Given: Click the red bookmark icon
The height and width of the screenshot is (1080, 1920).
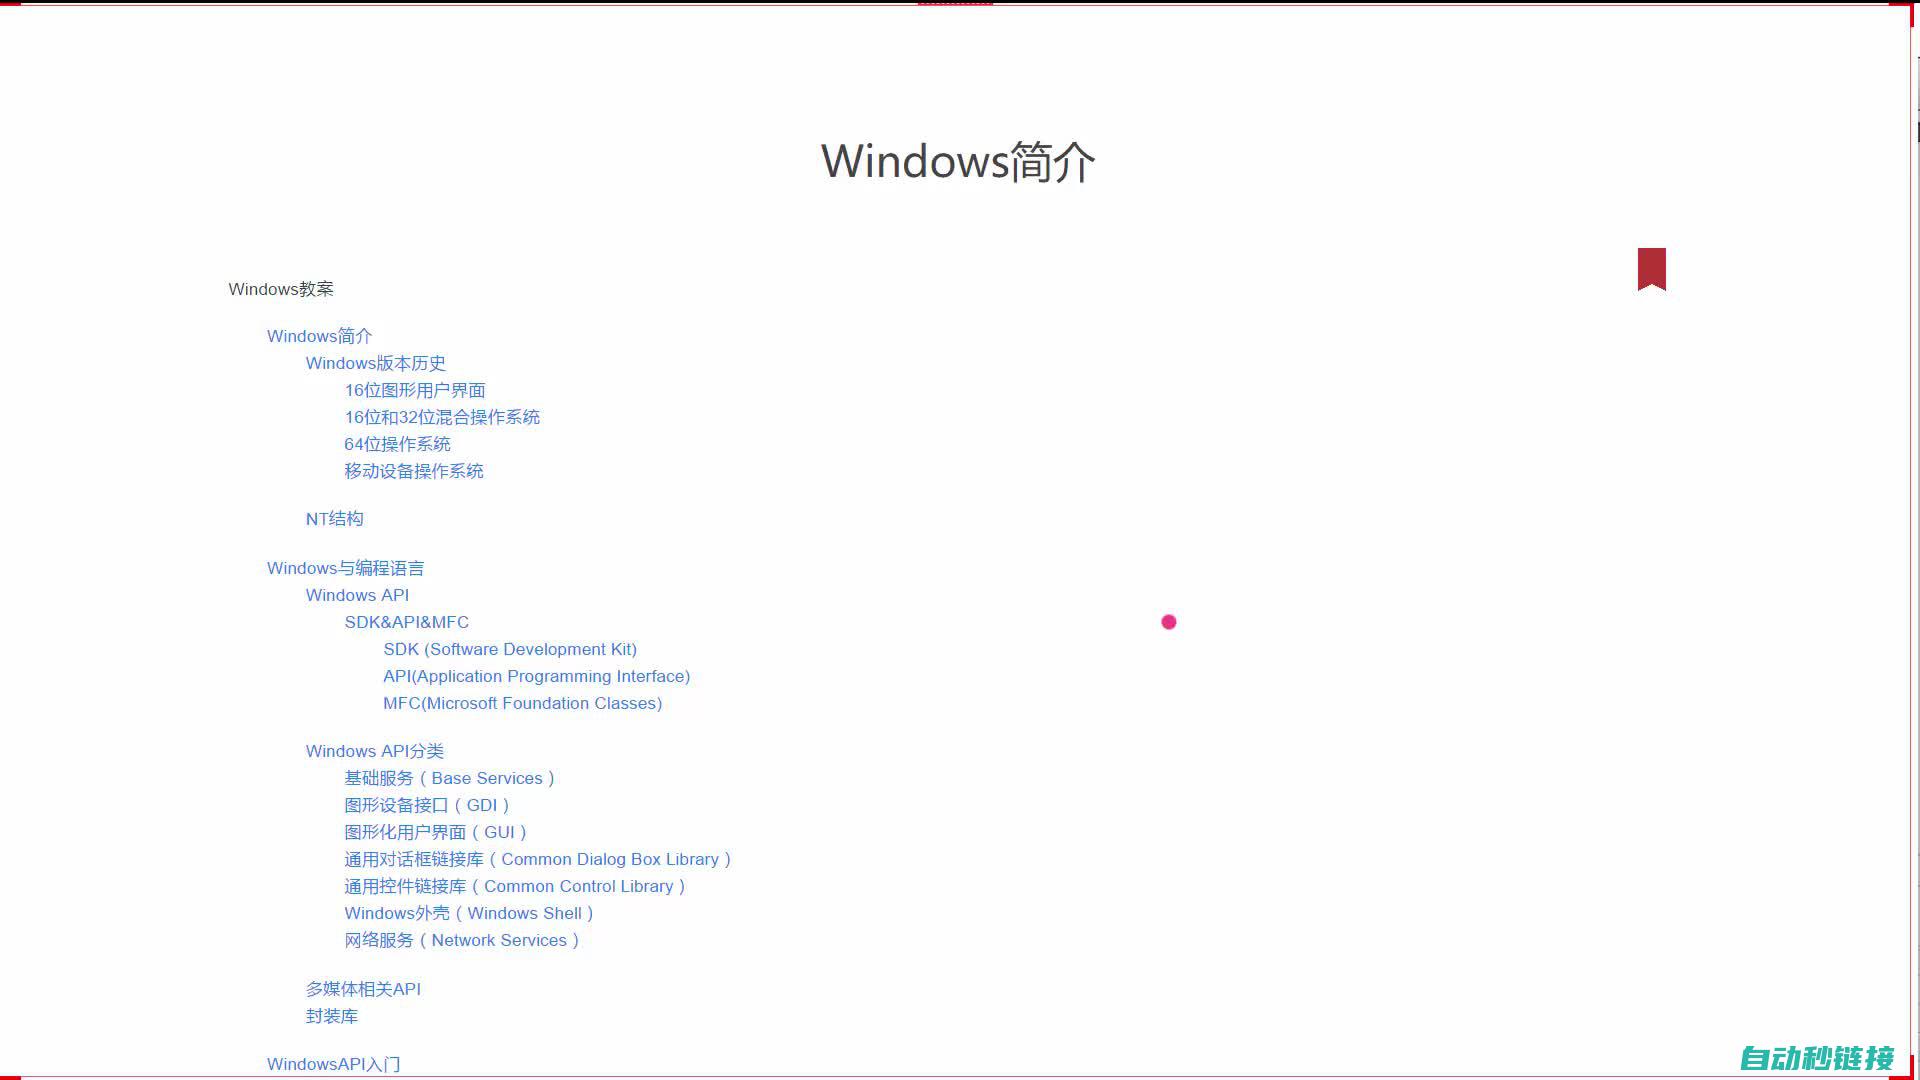Looking at the screenshot, I should click(1651, 269).
